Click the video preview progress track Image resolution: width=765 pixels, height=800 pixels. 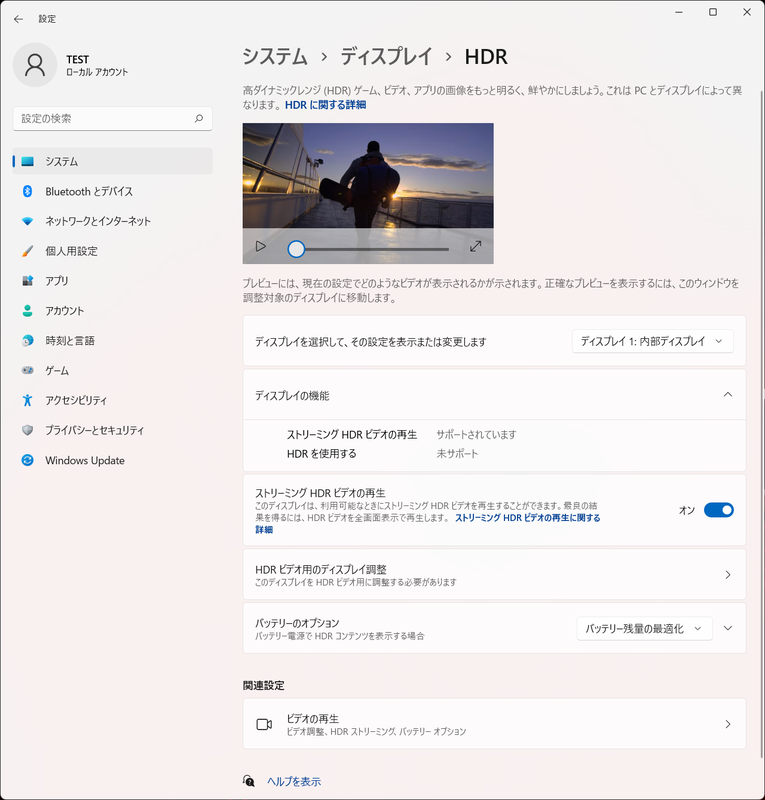coord(377,249)
